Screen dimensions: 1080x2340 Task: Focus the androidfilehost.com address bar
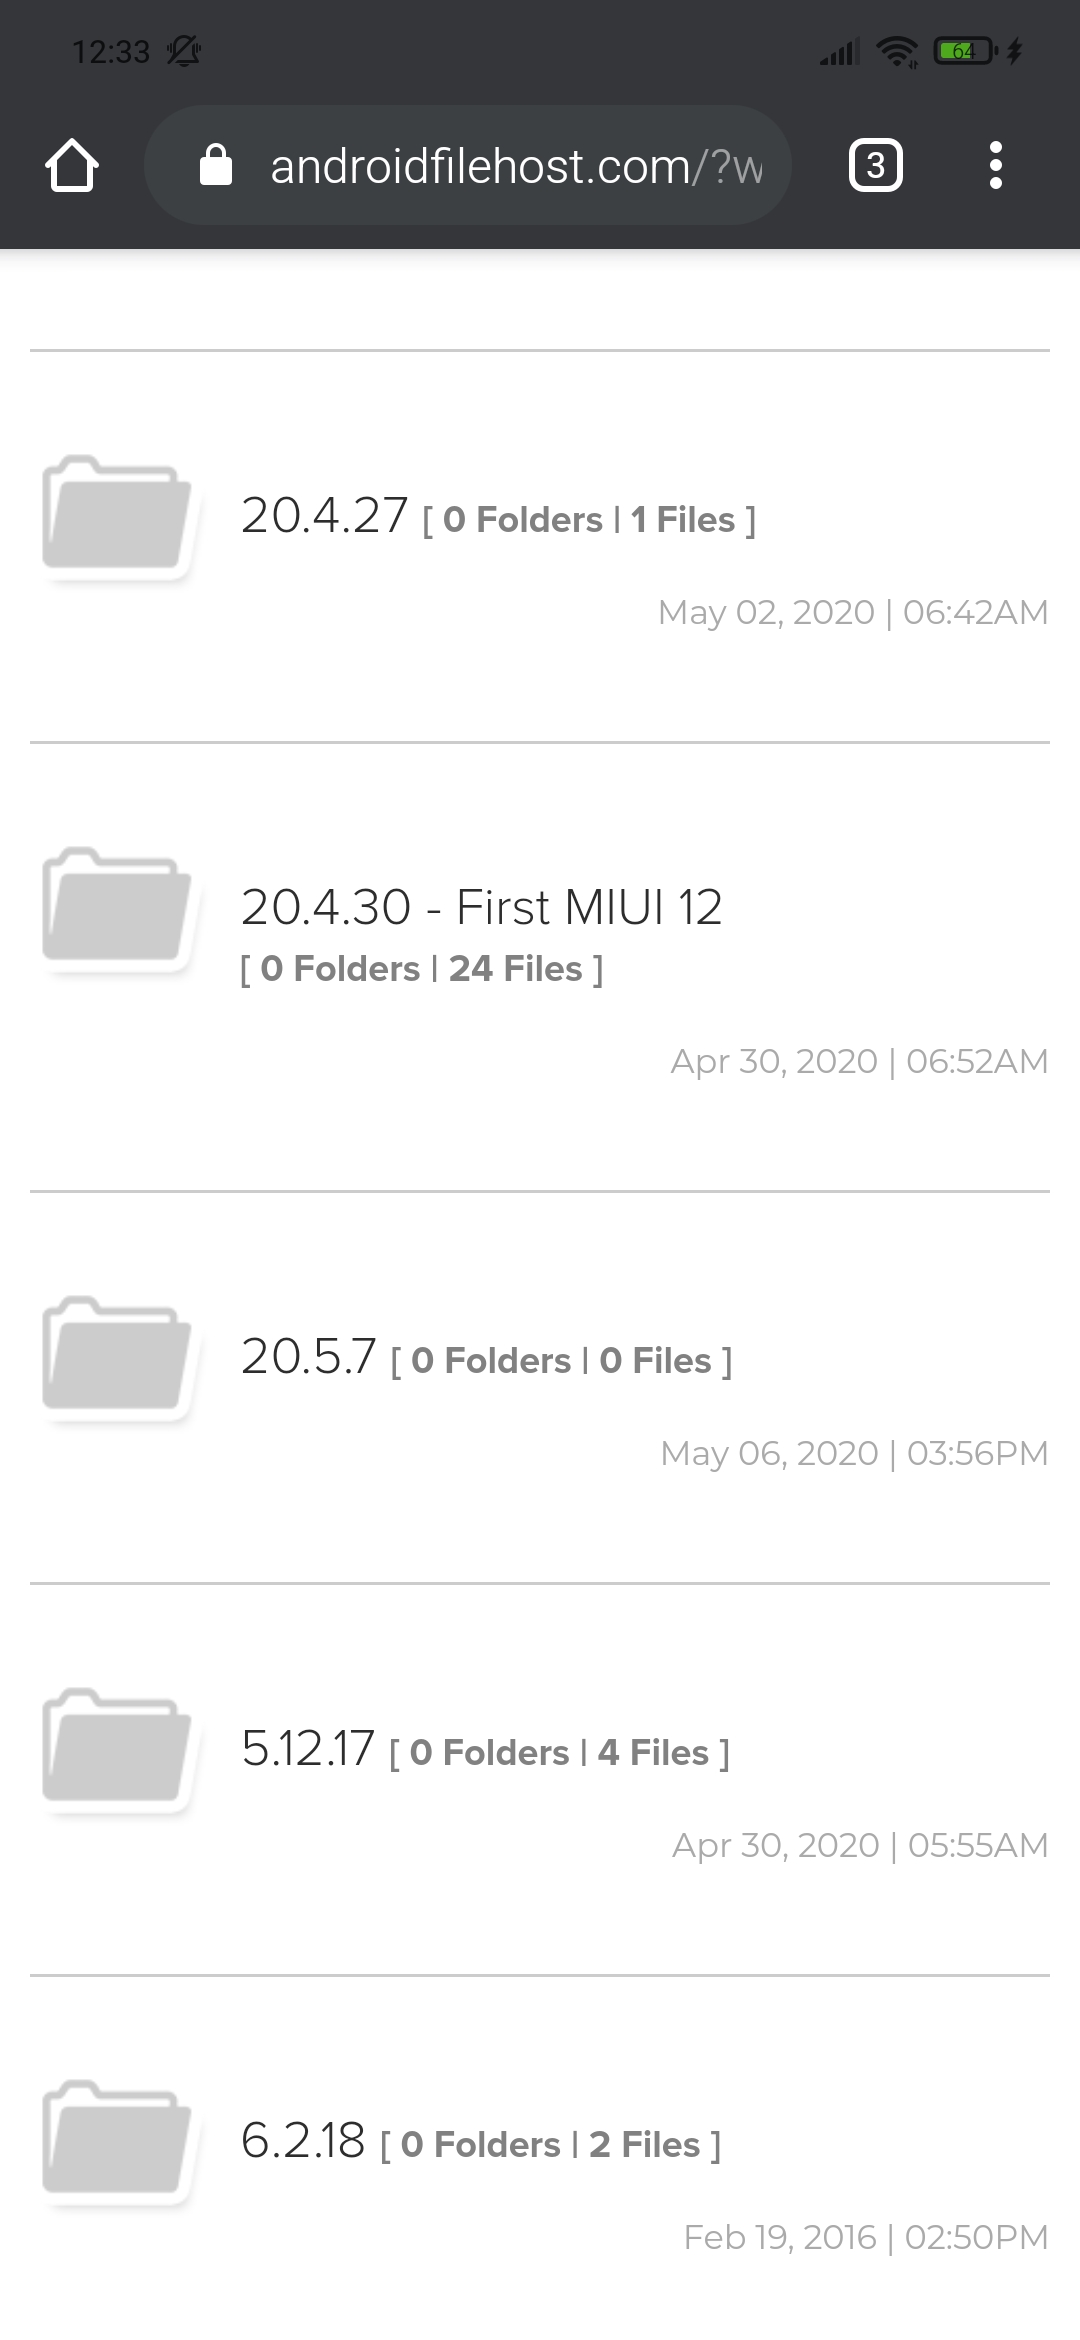[x=468, y=165]
